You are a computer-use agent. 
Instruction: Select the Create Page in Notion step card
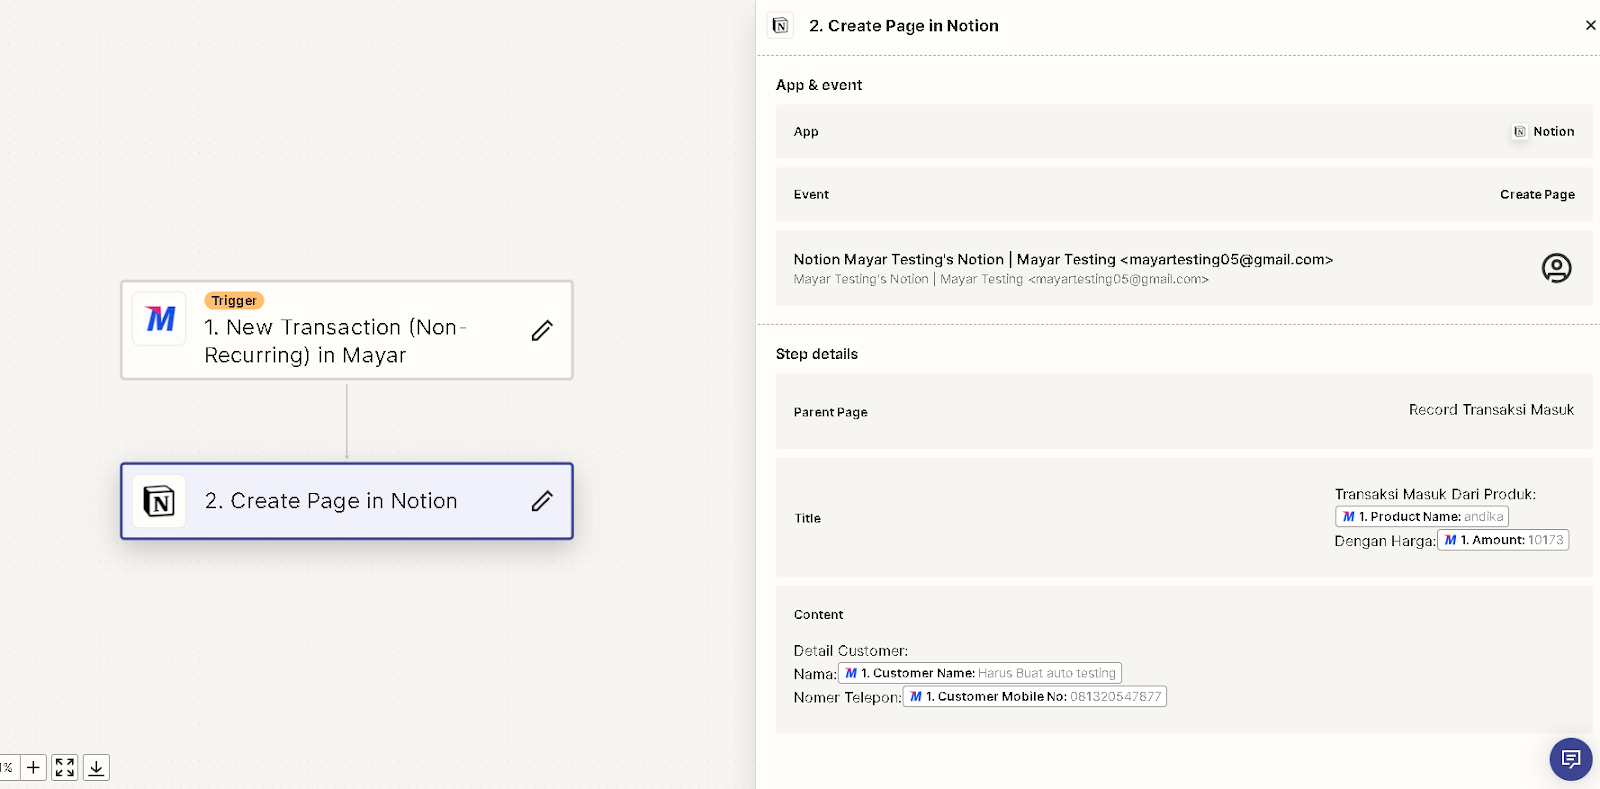tap(347, 501)
